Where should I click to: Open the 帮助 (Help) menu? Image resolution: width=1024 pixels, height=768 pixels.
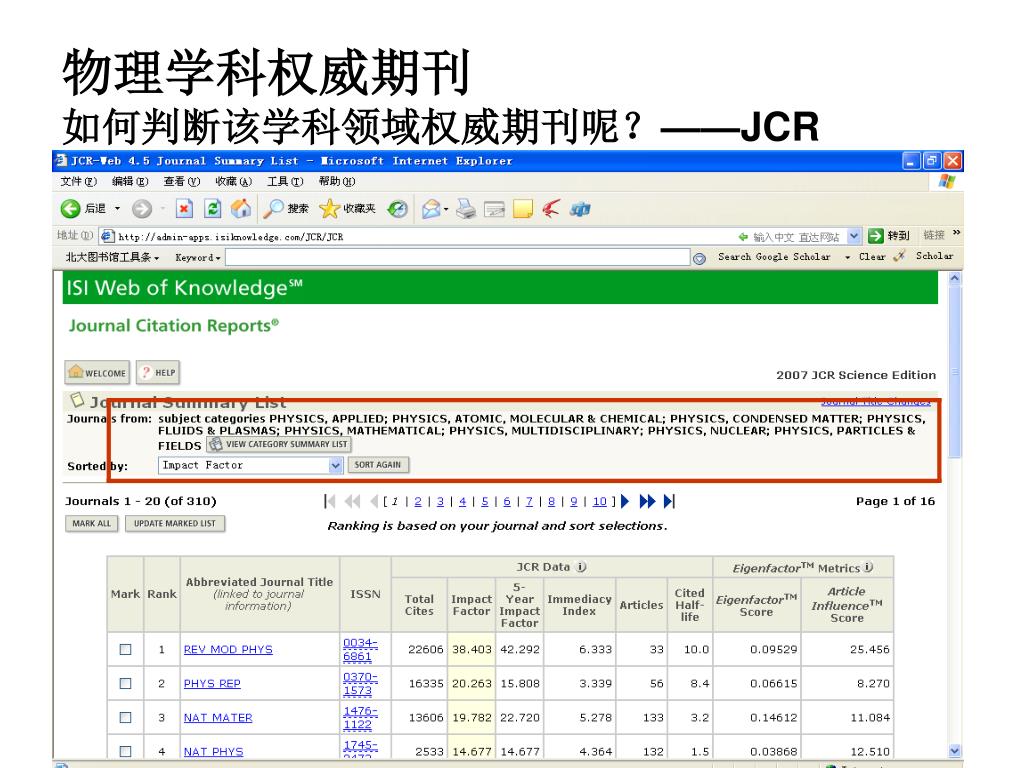[x=337, y=182]
